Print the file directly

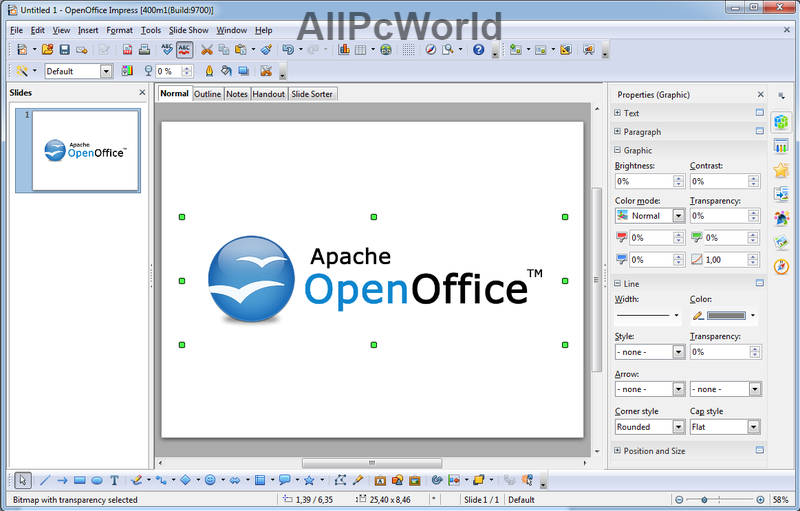144,49
